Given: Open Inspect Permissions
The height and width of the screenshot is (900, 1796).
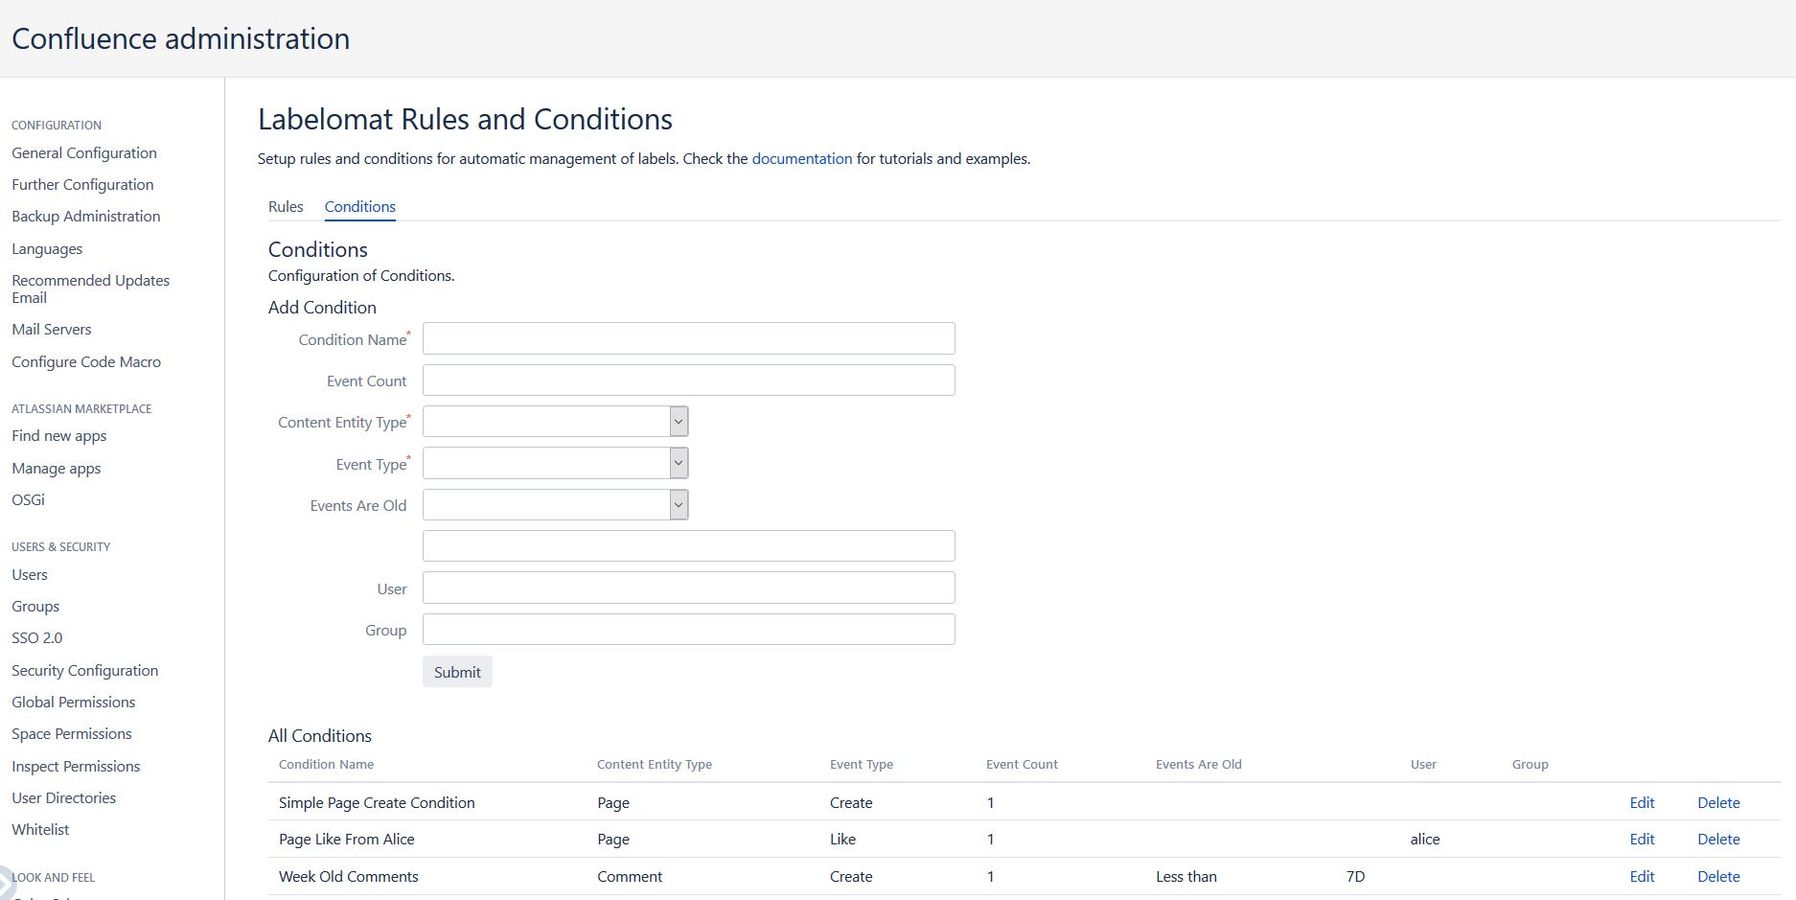Looking at the screenshot, I should [75, 767].
